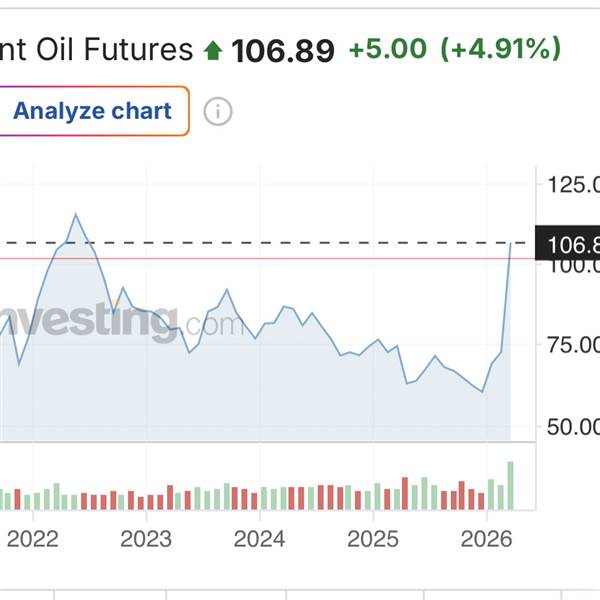Viewport: 600px width, 600px height.
Task: Click the 2026 time axis label
Action: pos(486,539)
